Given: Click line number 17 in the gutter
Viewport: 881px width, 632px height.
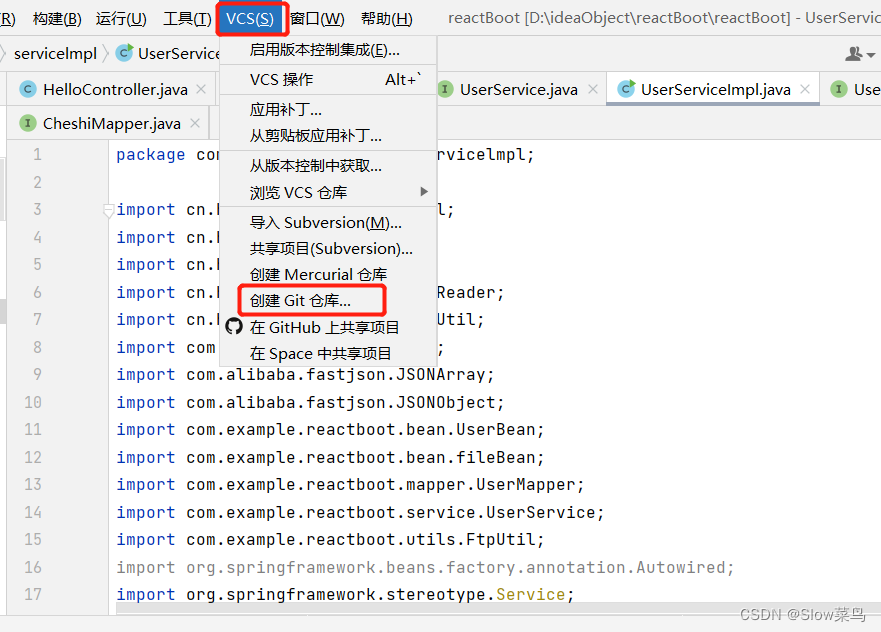Looking at the screenshot, I should pos(33,595).
